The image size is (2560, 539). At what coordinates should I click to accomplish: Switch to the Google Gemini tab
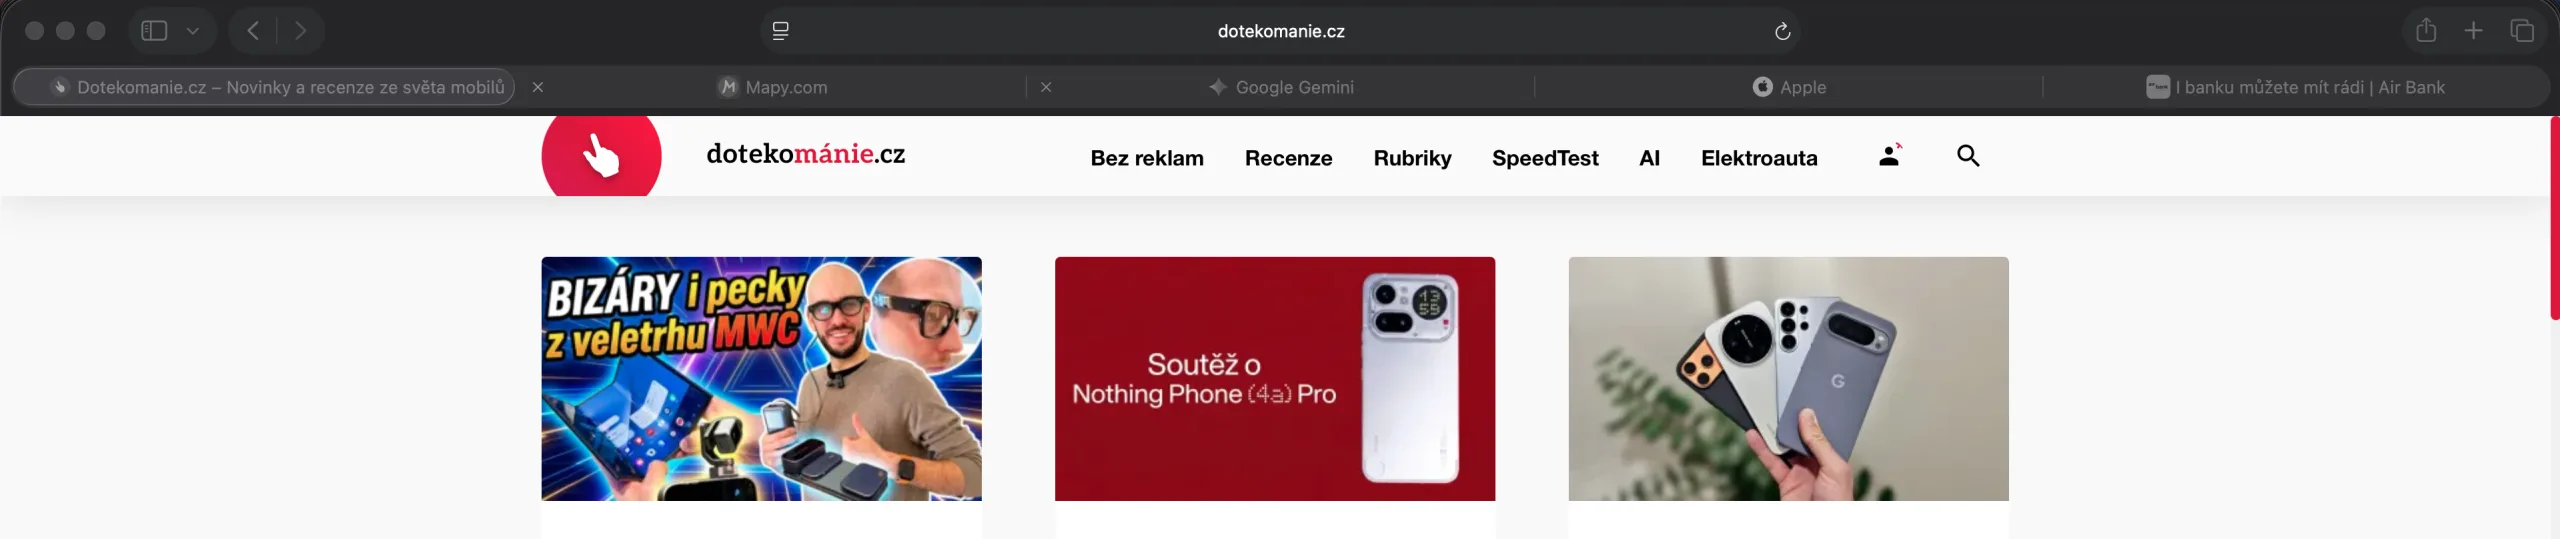pos(1281,87)
